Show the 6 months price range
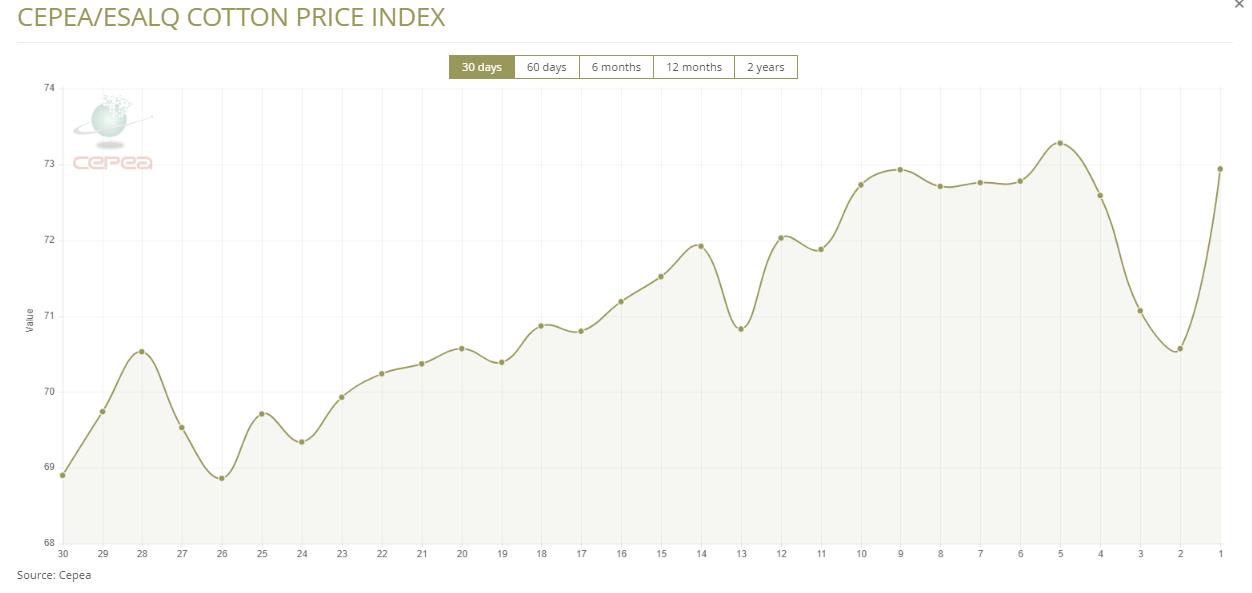 point(616,67)
